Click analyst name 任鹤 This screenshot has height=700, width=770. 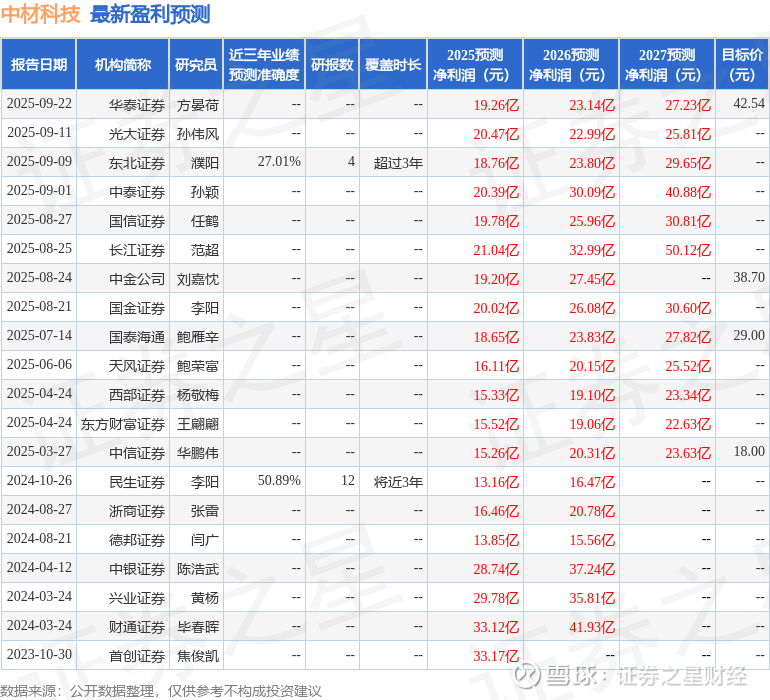205,221
